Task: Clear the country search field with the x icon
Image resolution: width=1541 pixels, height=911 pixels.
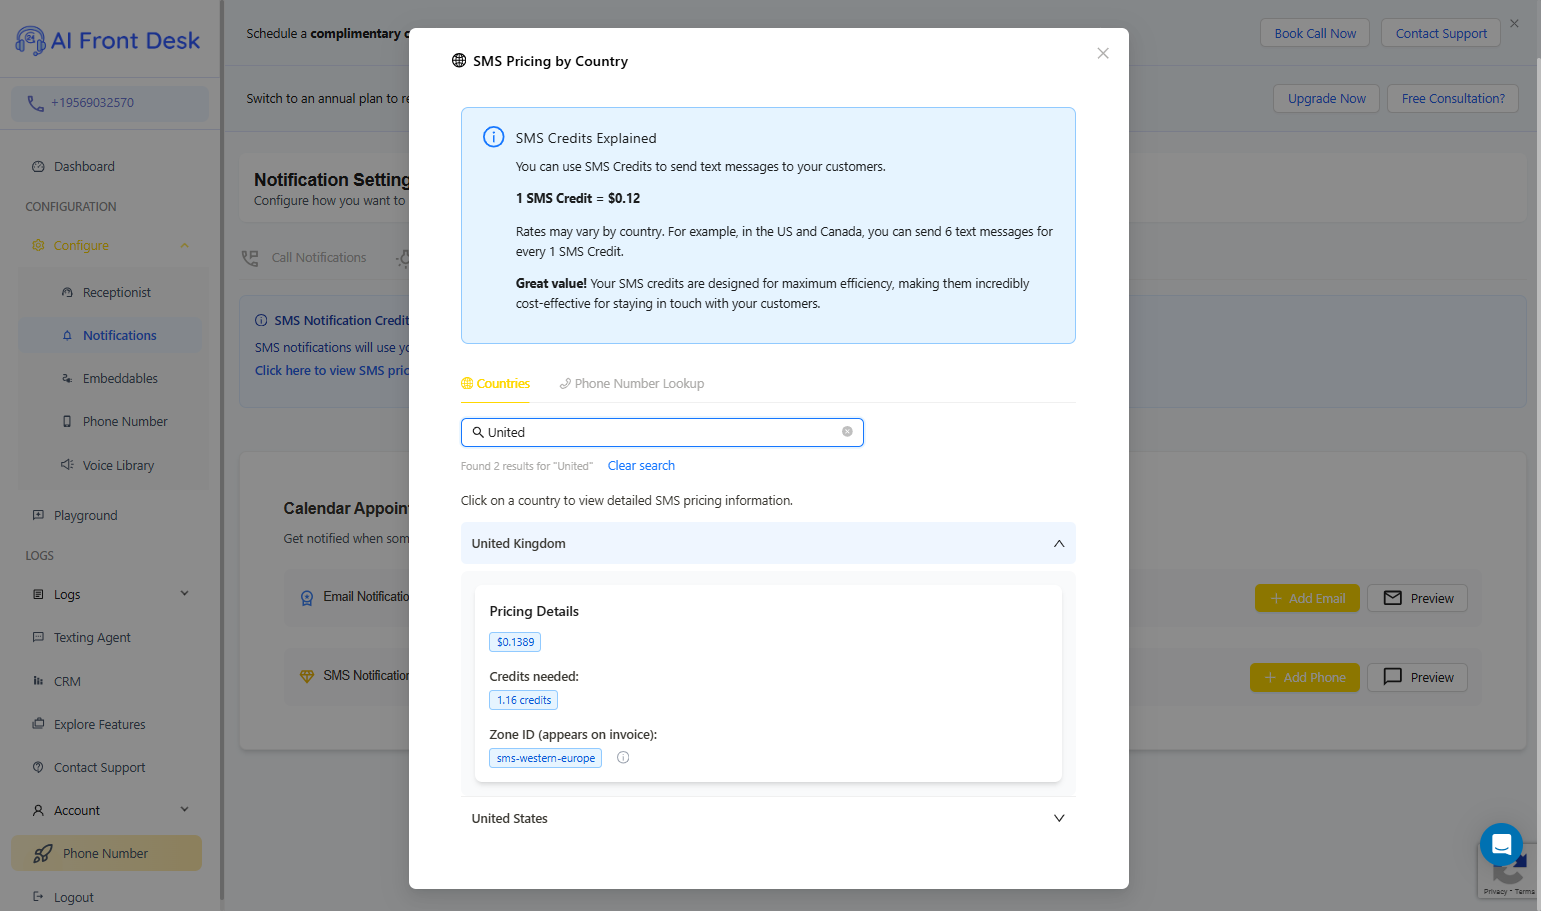Action: [x=847, y=432]
